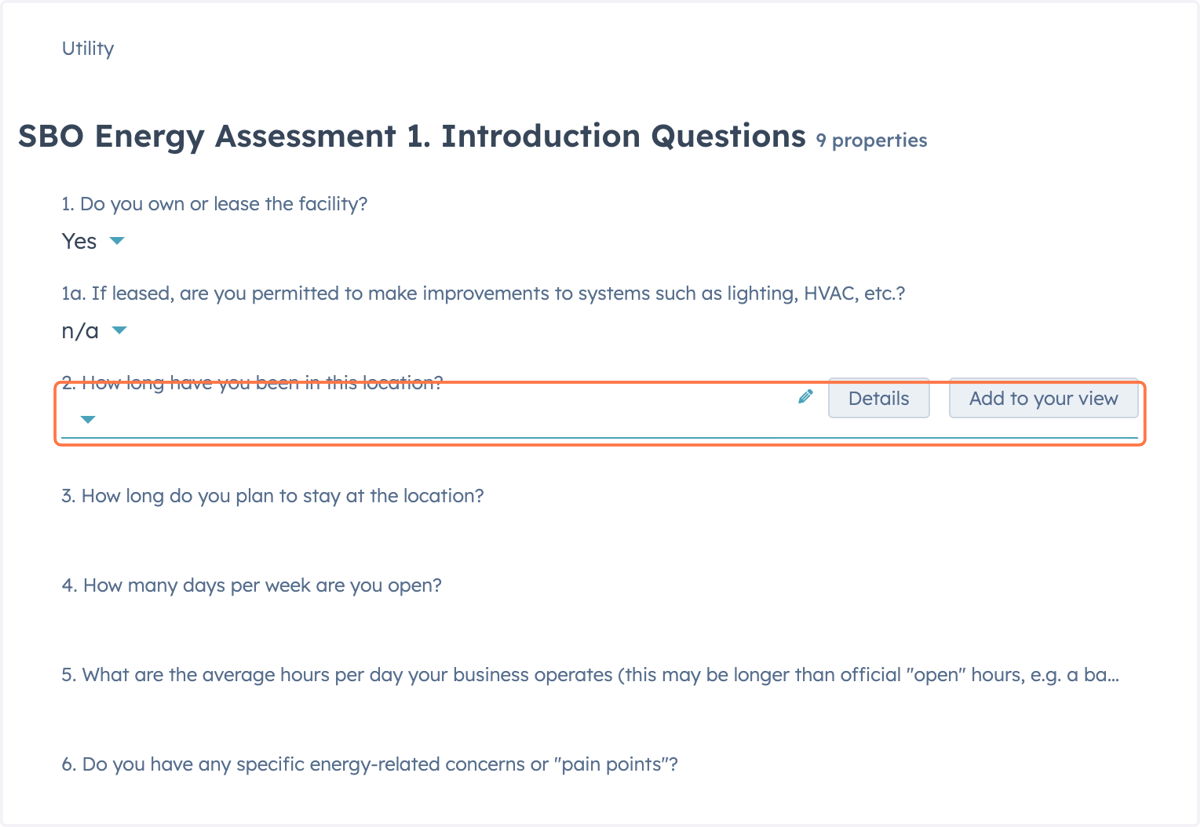Click the how long in this location label
Screen dimensions: 1200x827
[x=252, y=383]
